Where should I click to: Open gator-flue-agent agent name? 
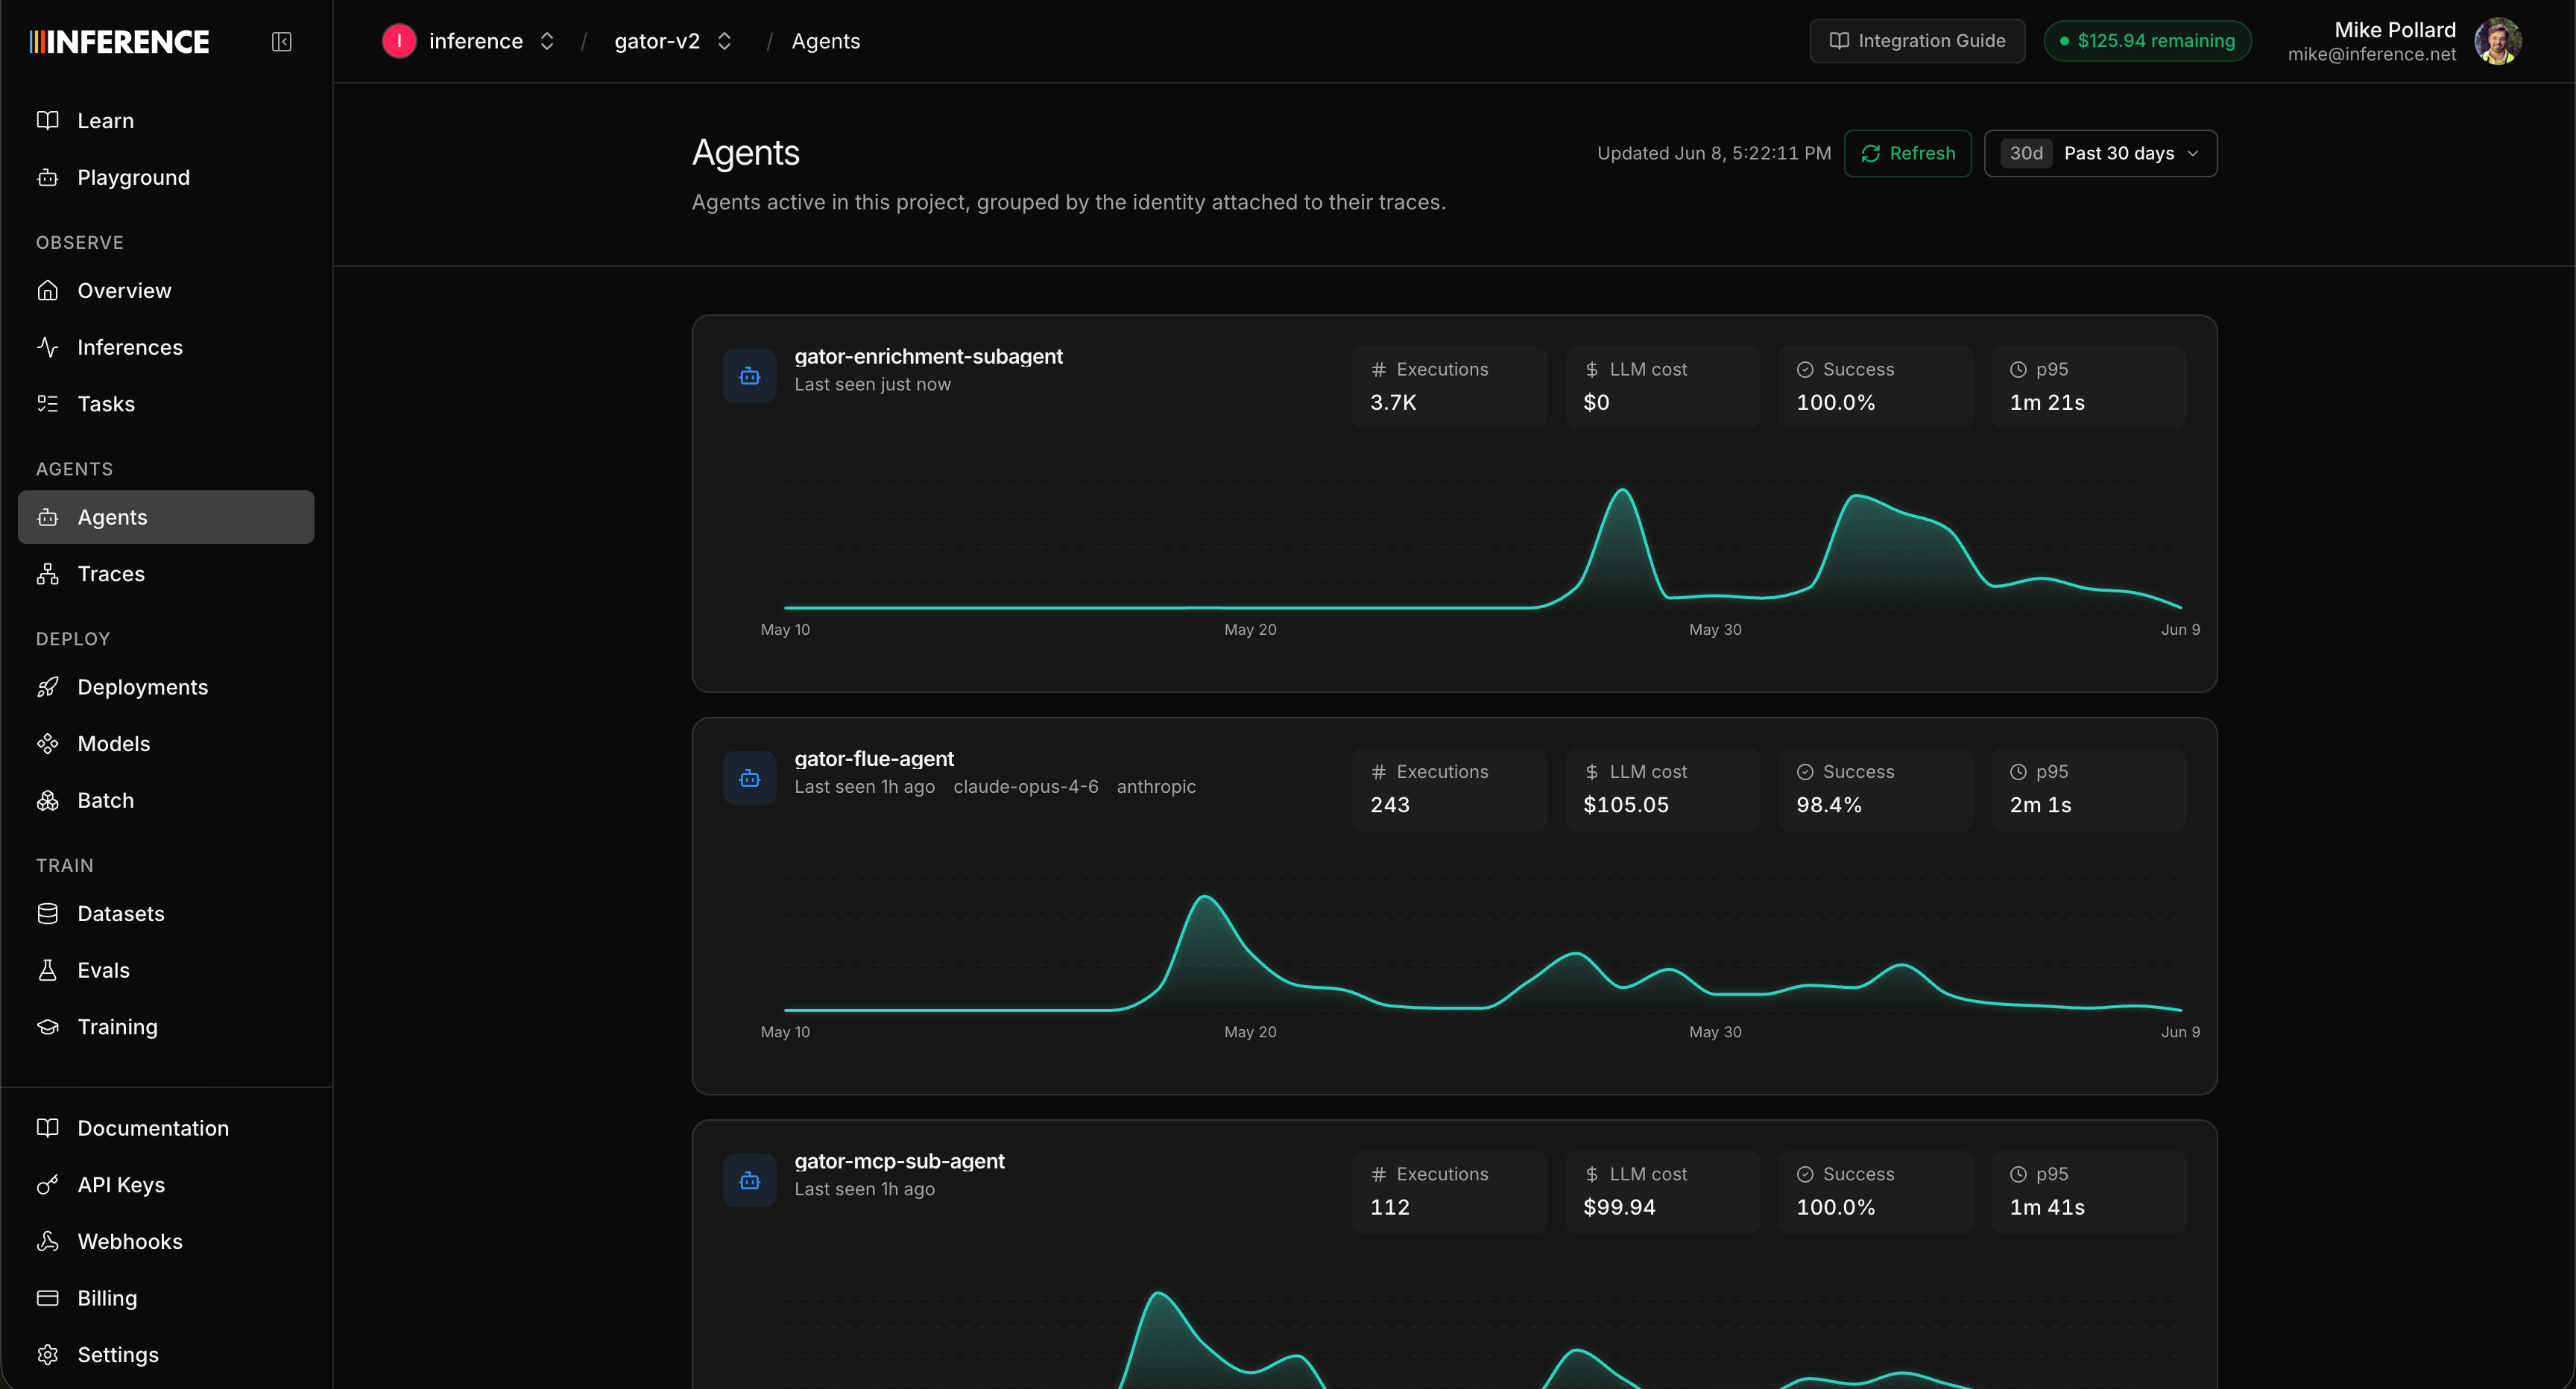(x=874, y=758)
